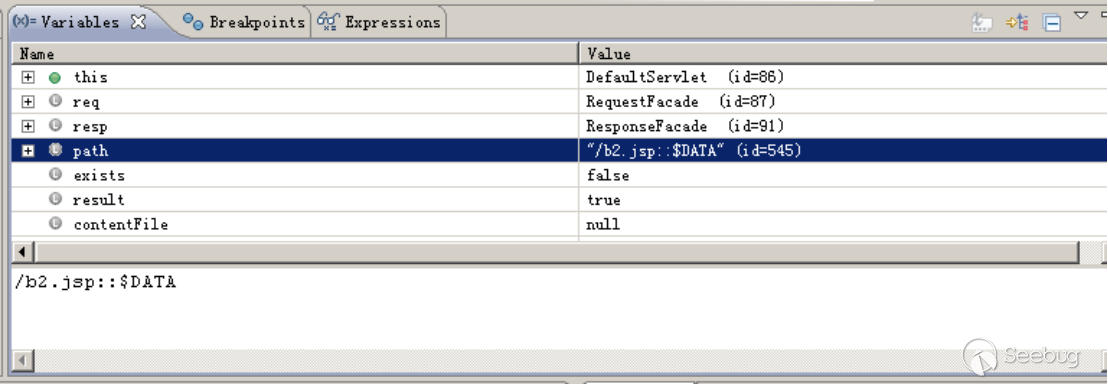The width and height of the screenshot is (1108, 384).
Task: Close the Variables tab with its X icon
Action: (138, 22)
